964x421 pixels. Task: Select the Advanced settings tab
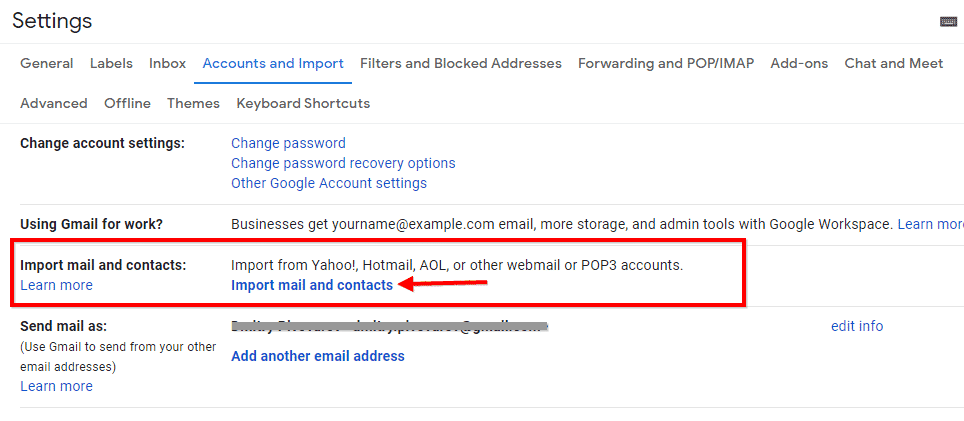pyautogui.click(x=53, y=103)
